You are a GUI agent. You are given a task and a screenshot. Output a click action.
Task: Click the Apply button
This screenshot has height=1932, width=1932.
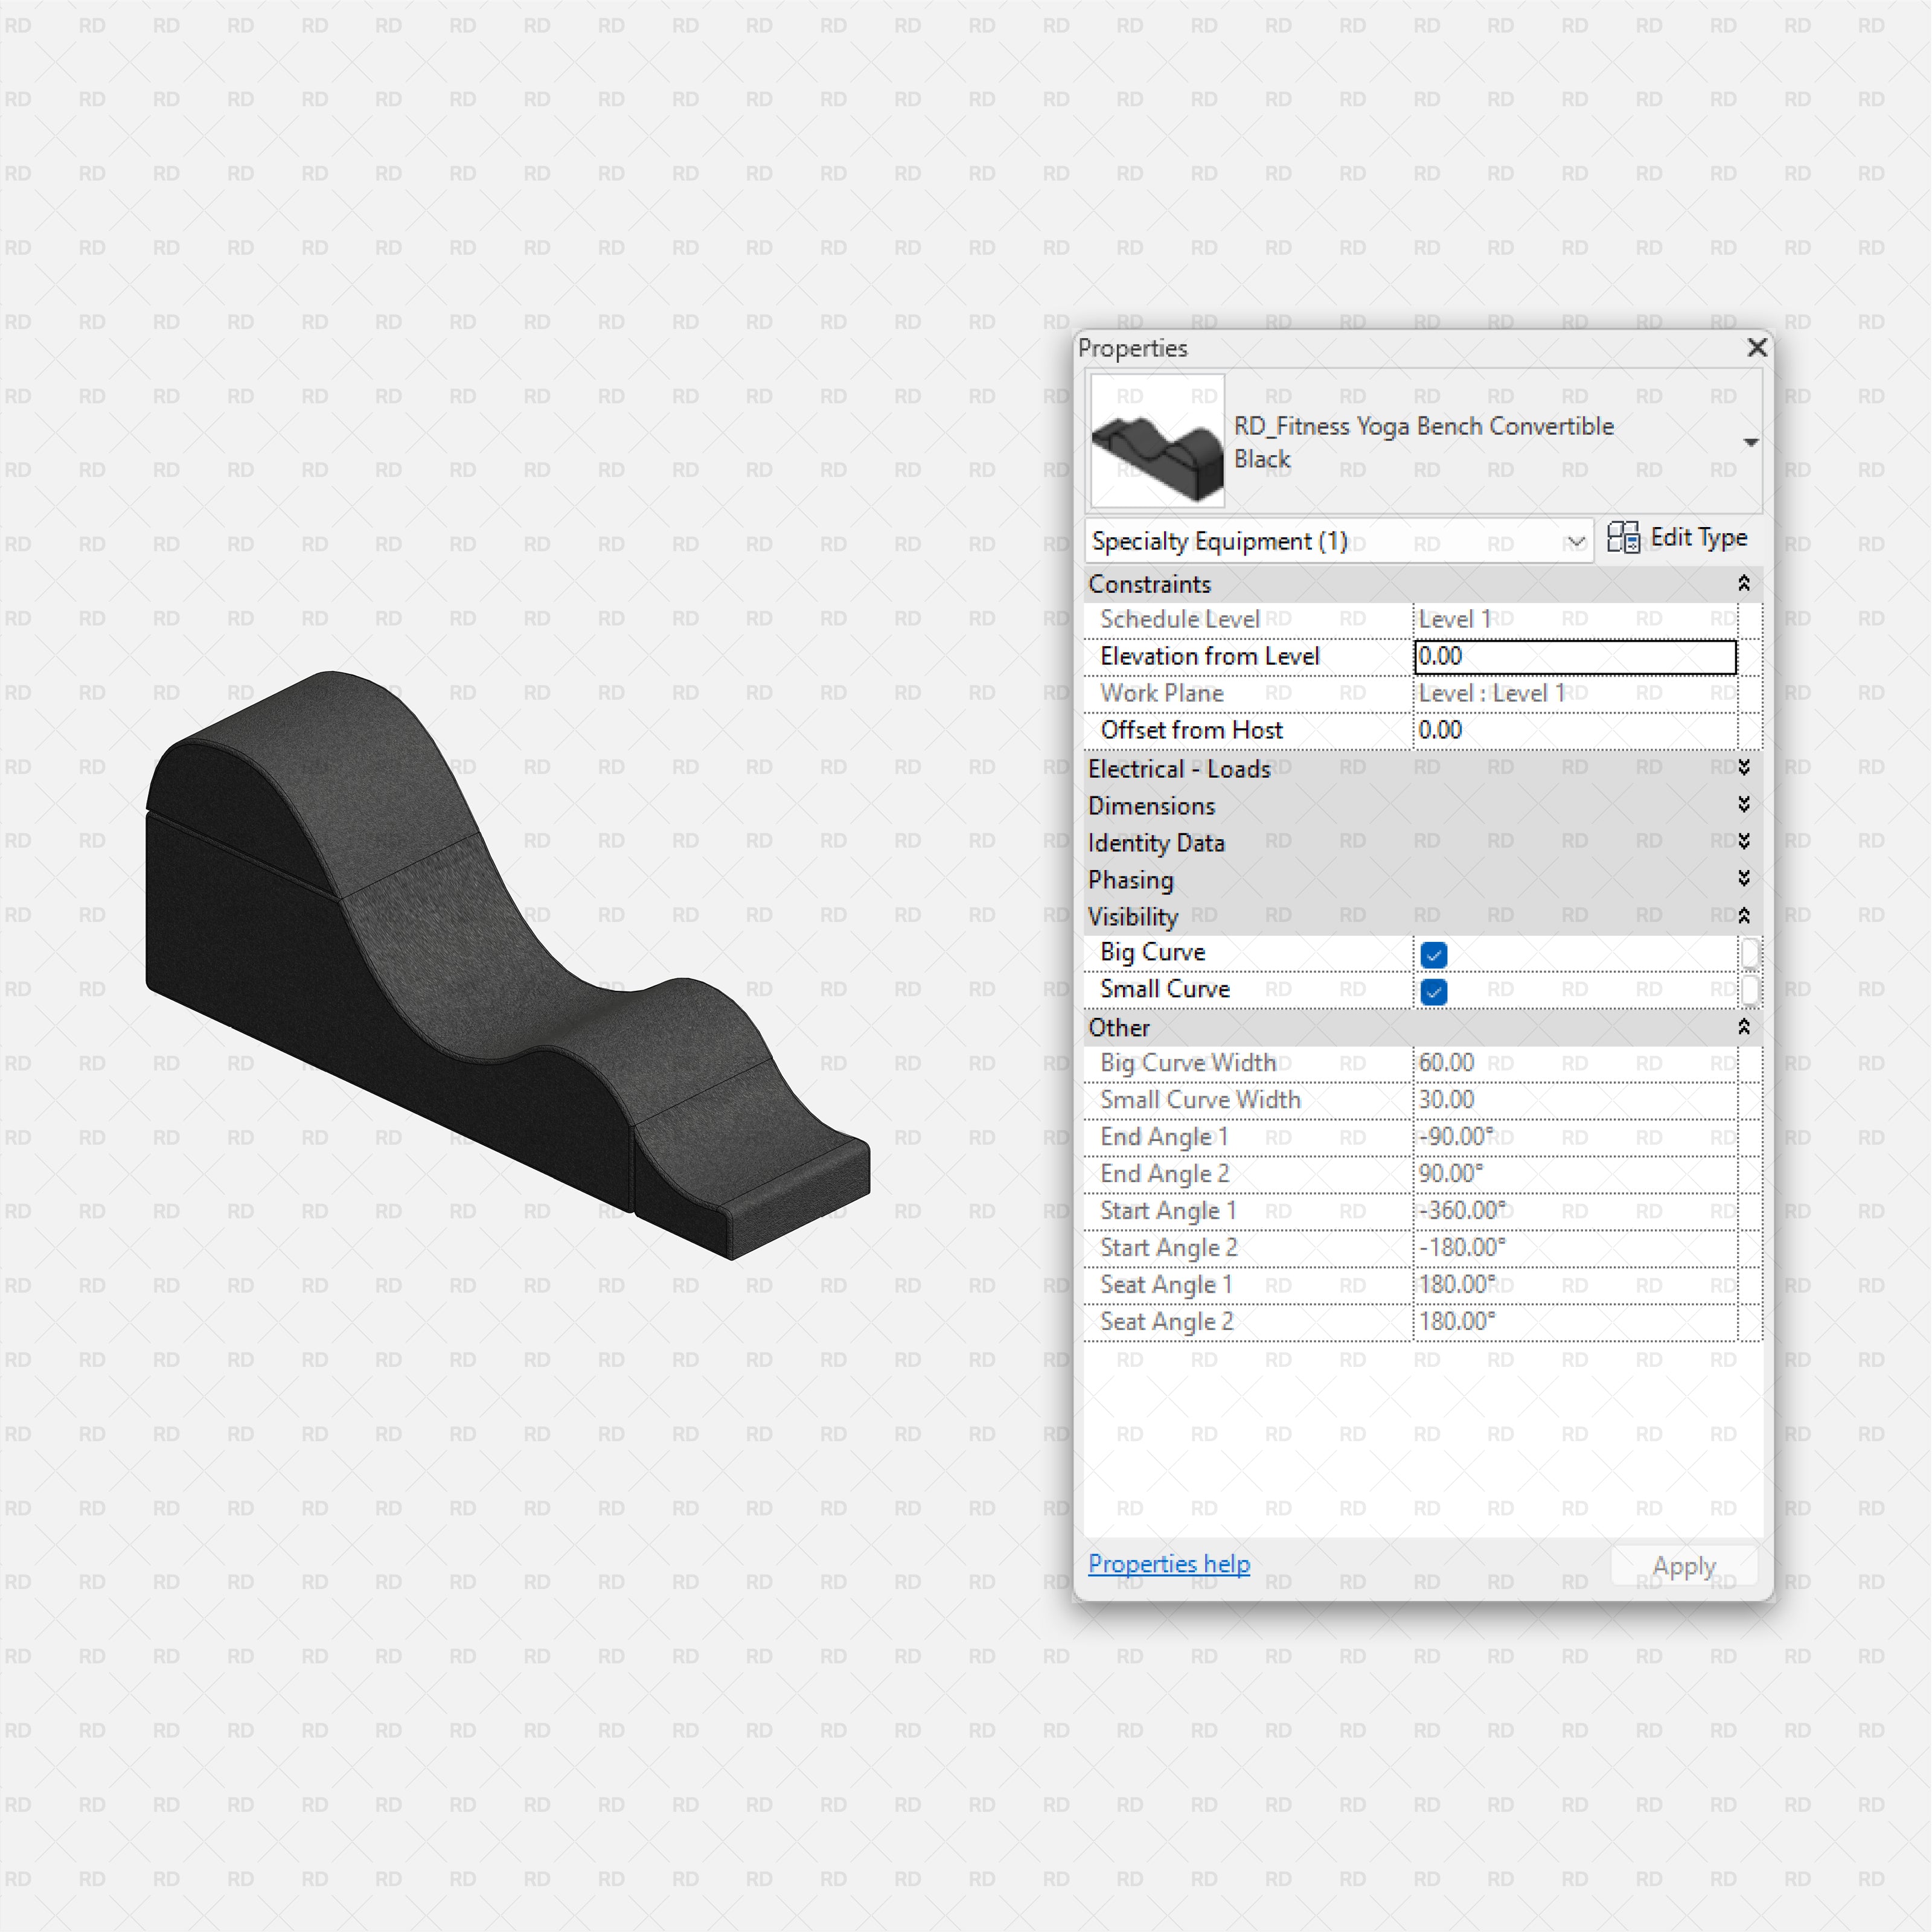[x=1684, y=1565]
